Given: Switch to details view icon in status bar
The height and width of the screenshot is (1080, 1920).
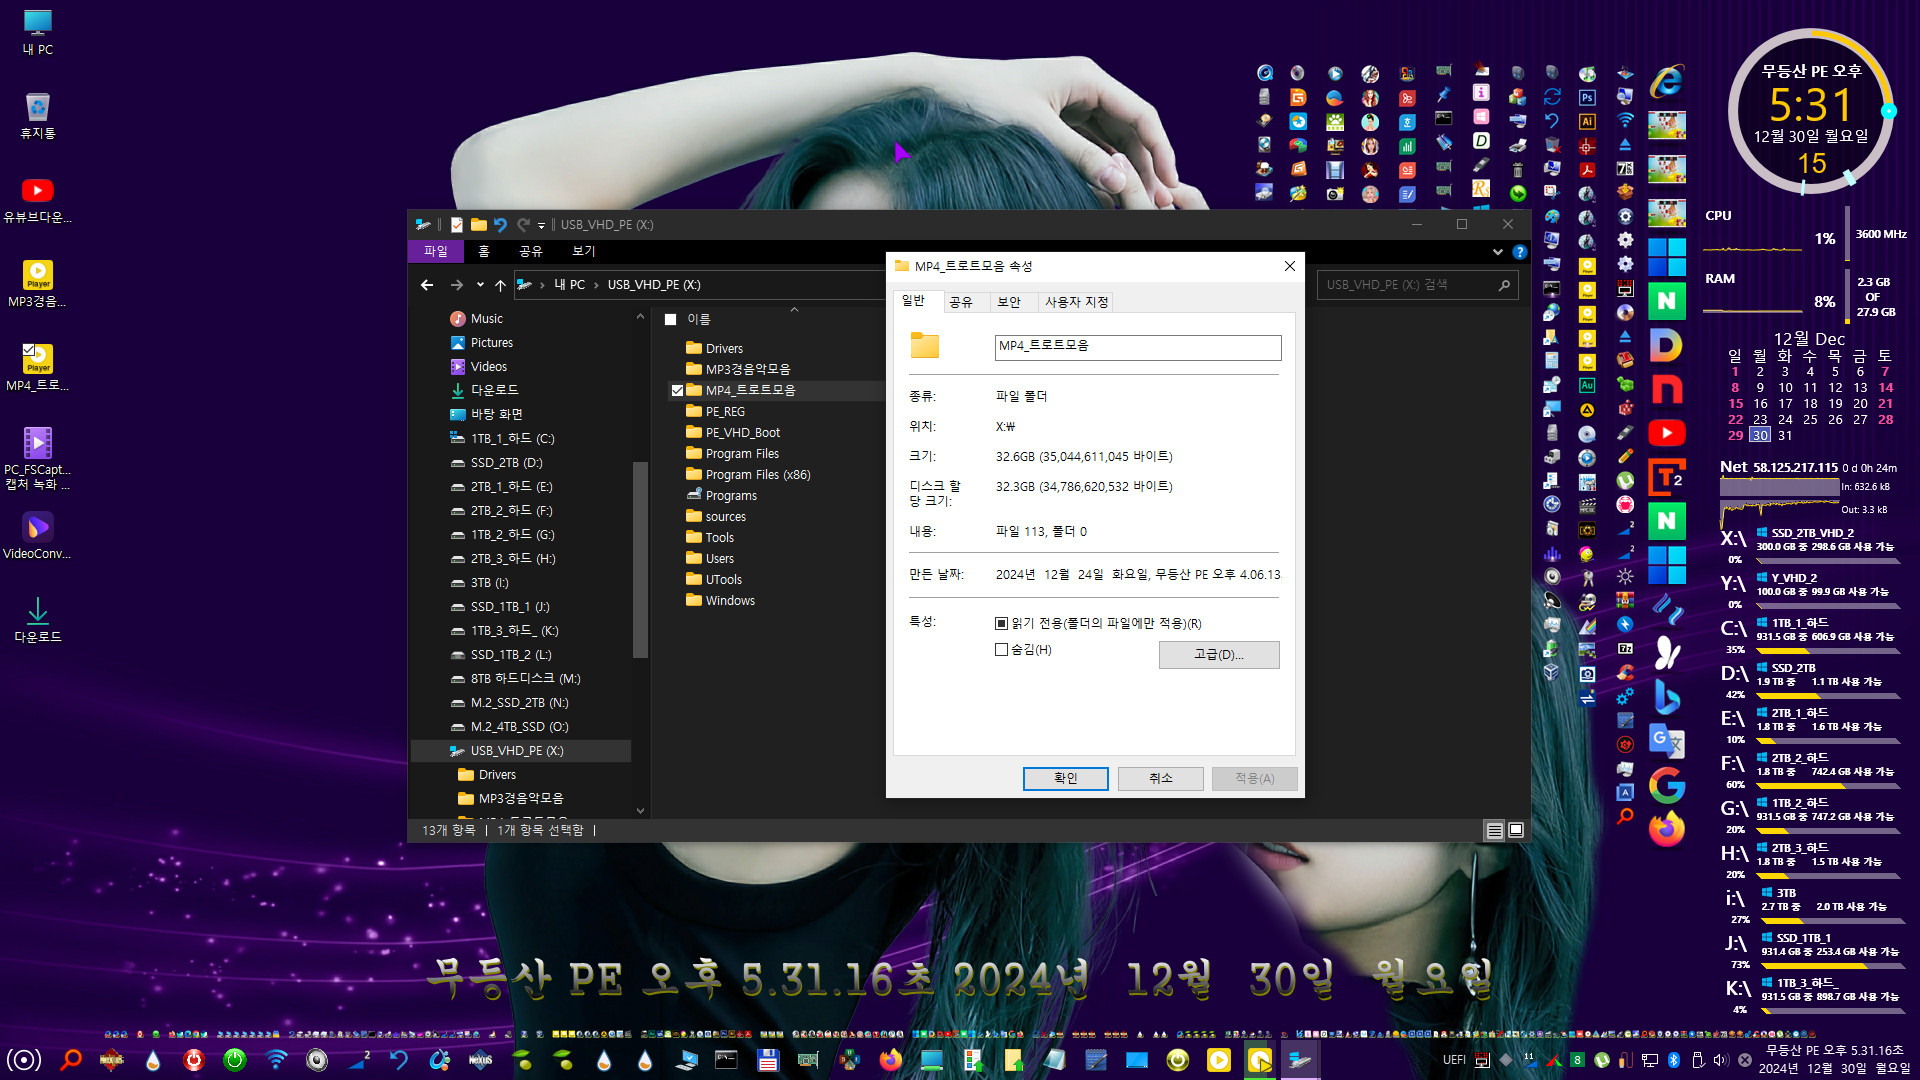Looking at the screenshot, I should click(x=1494, y=830).
